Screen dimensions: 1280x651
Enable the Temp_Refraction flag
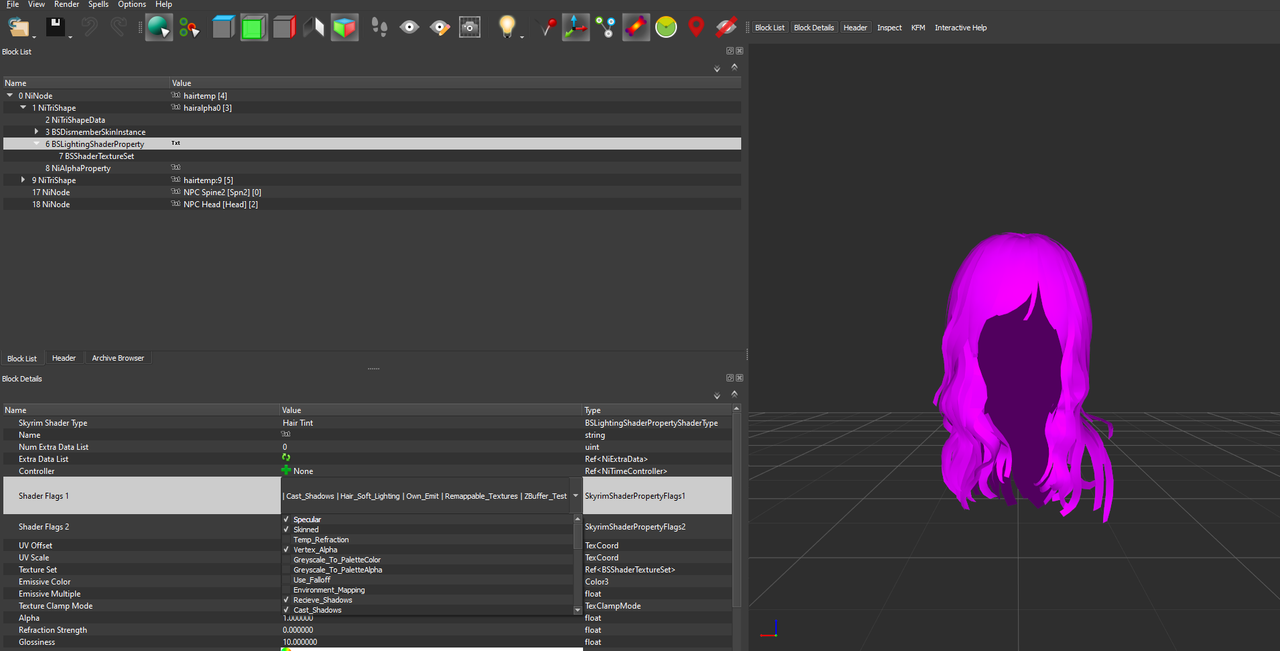pos(321,540)
